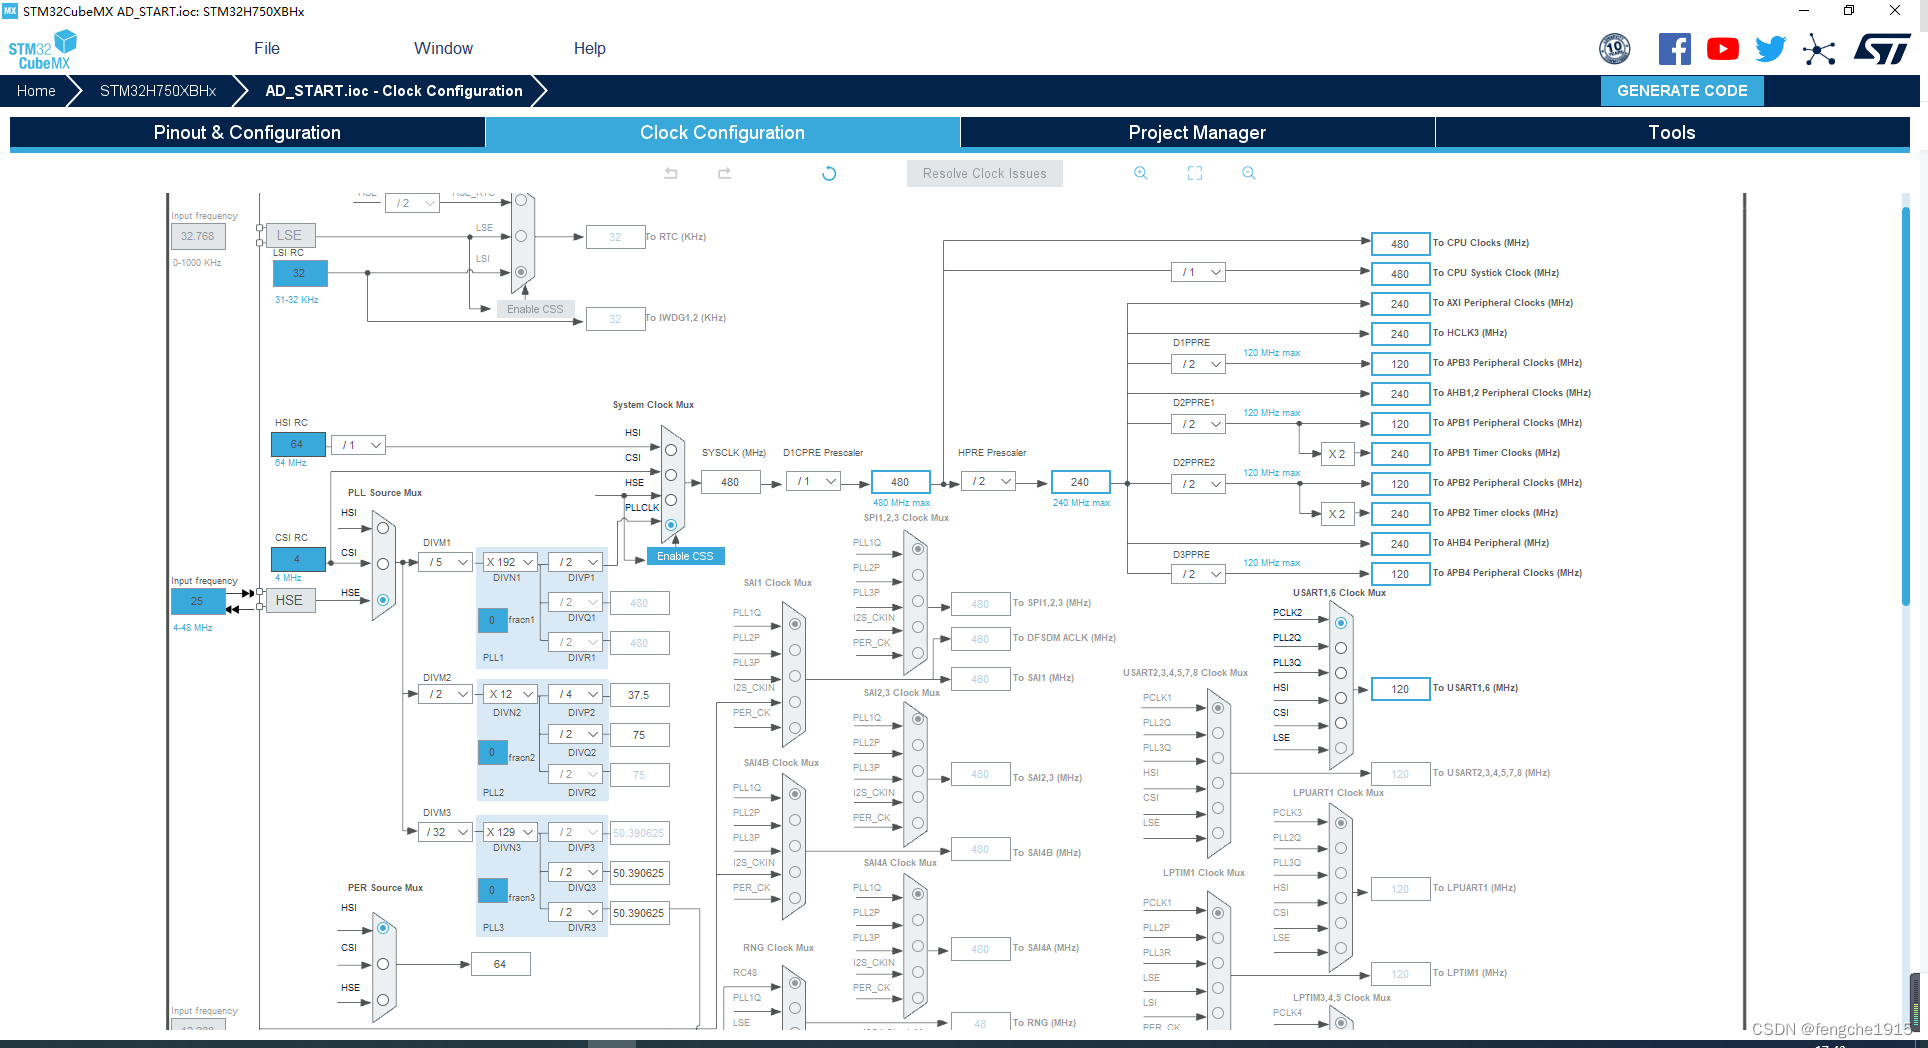Select PCLK2 in USART1,6 Clock Mux
The image size is (1928, 1048).
[1341, 623]
